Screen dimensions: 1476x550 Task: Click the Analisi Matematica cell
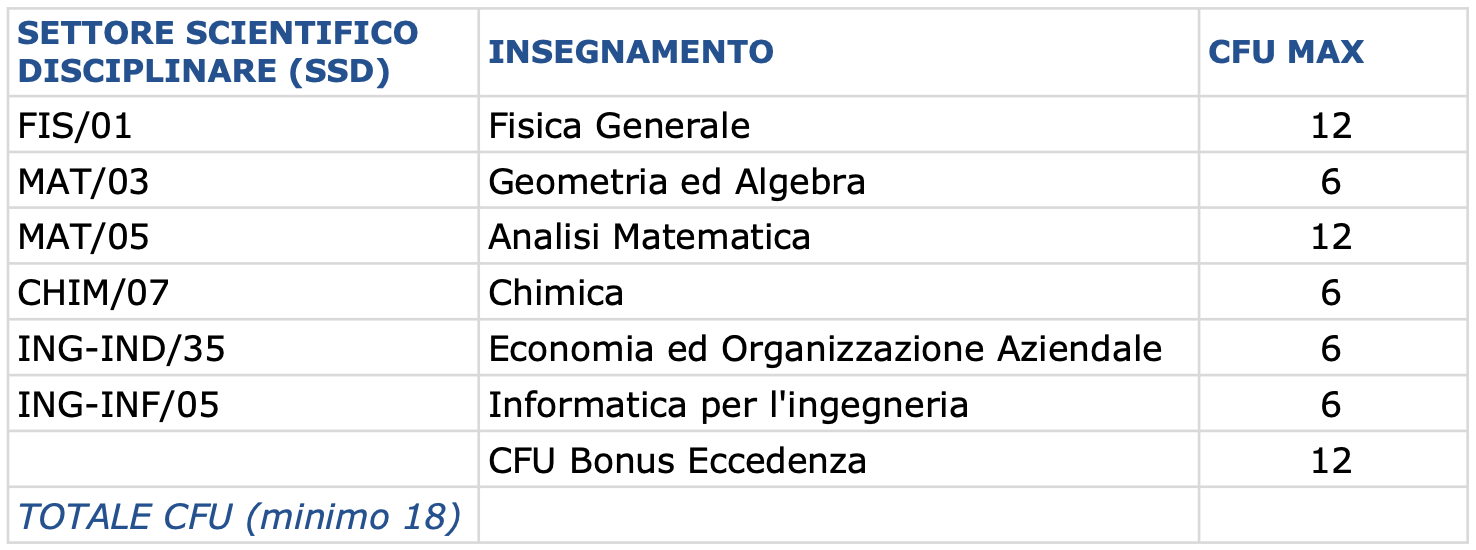pos(838,237)
